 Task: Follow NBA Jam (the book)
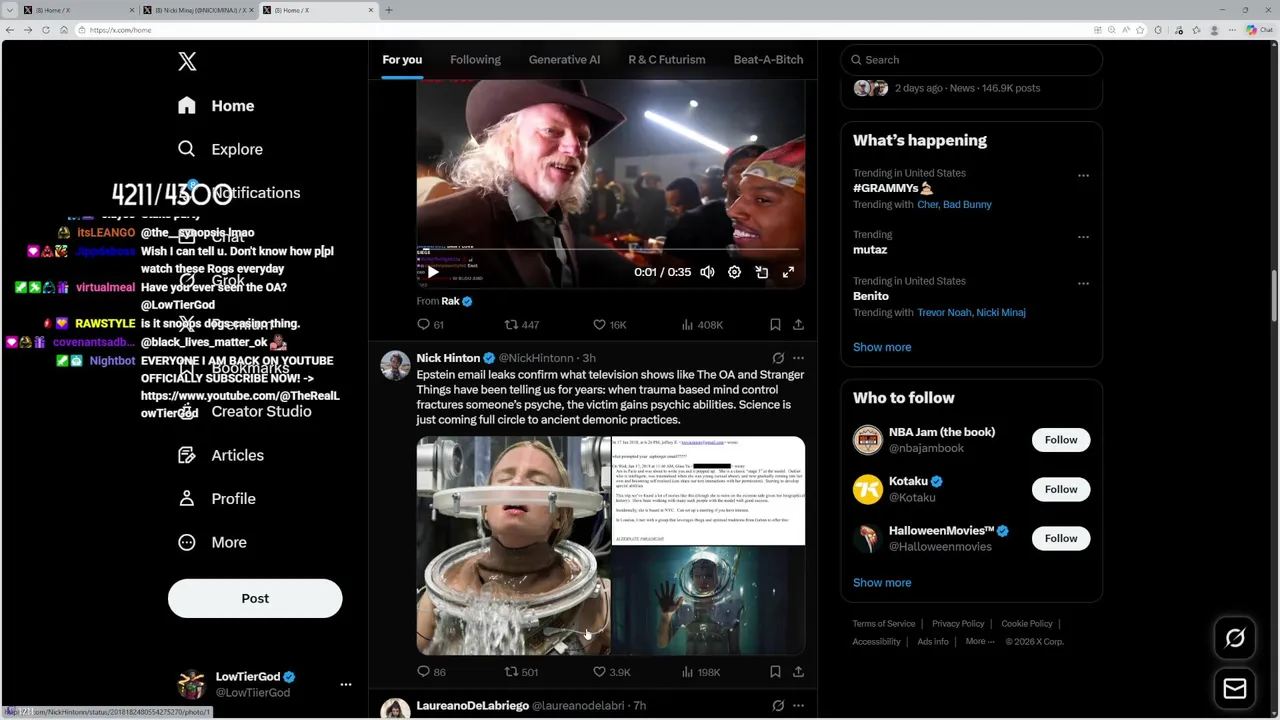(x=1061, y=440)
